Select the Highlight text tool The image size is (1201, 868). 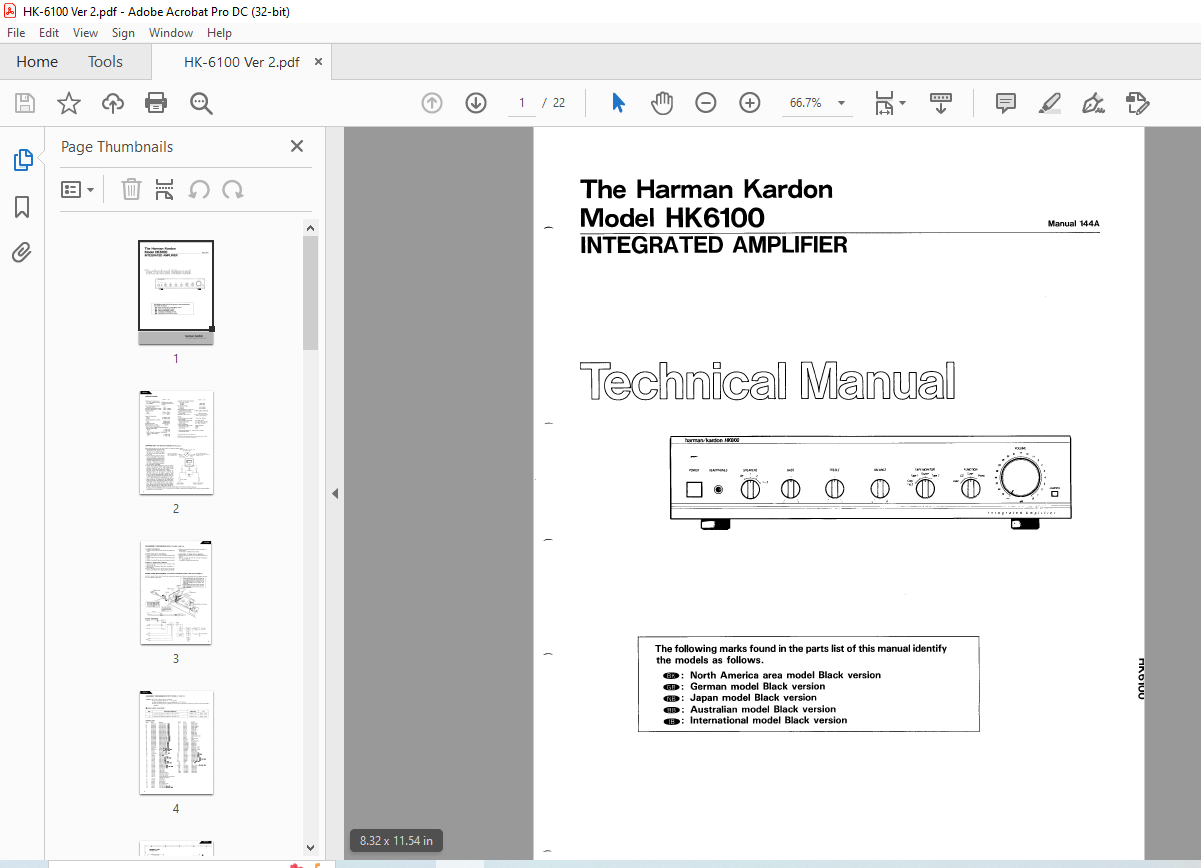[x=1050, y=103]
